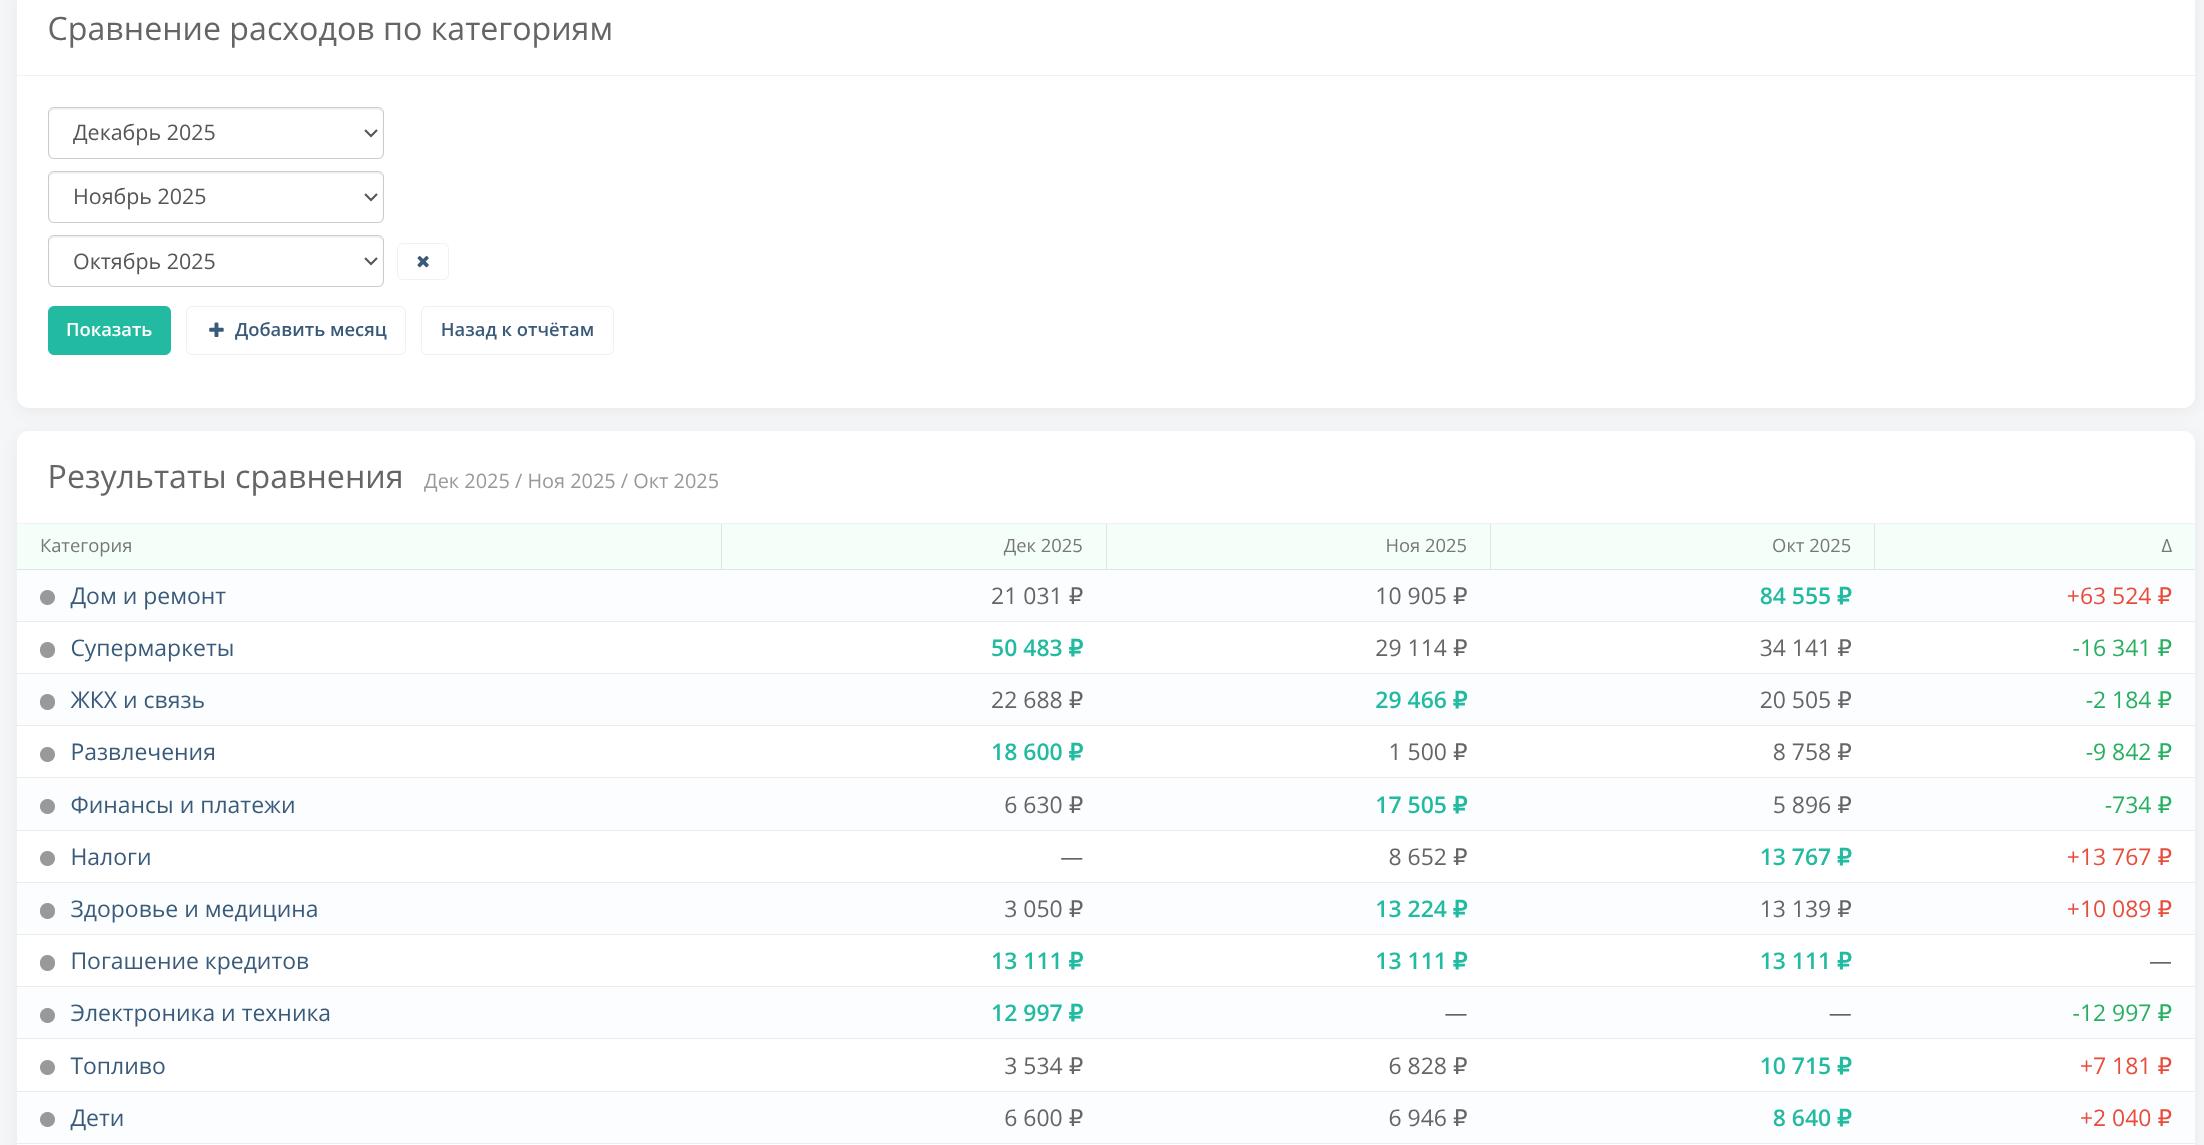Click the gray dot next to Супермаркеты
Screen dimensions: 2204x1145
click(x=47, y=650)
